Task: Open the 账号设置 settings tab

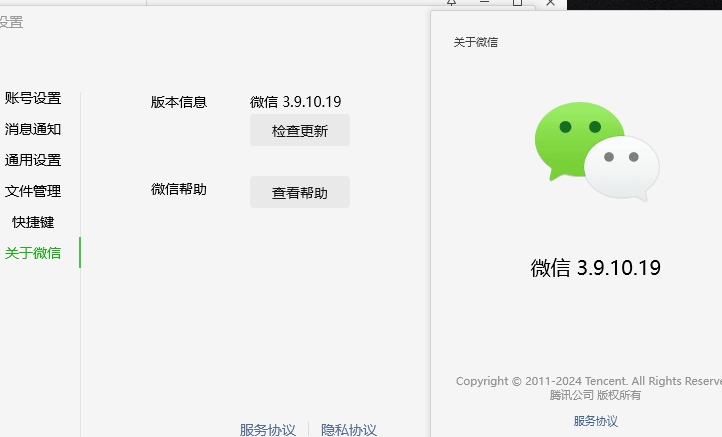Action: (33, 98)
